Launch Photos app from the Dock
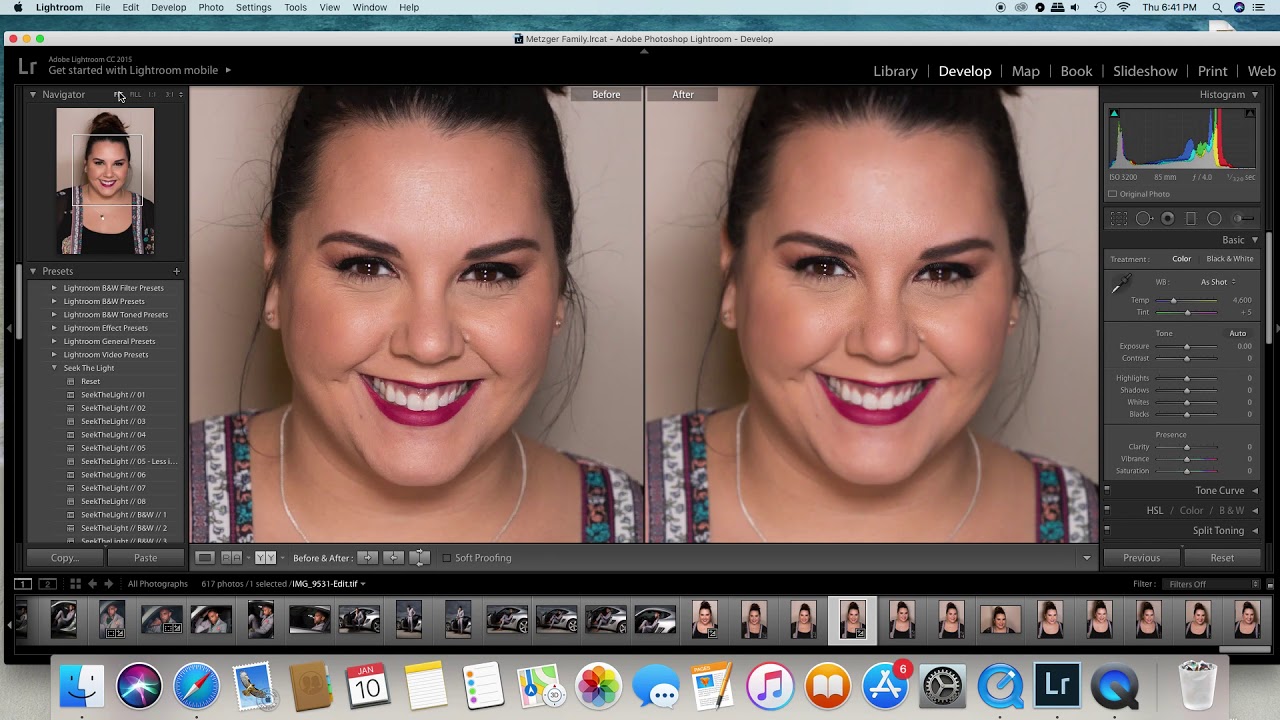This screenshot has width=1280, height=720. point(598,686)
